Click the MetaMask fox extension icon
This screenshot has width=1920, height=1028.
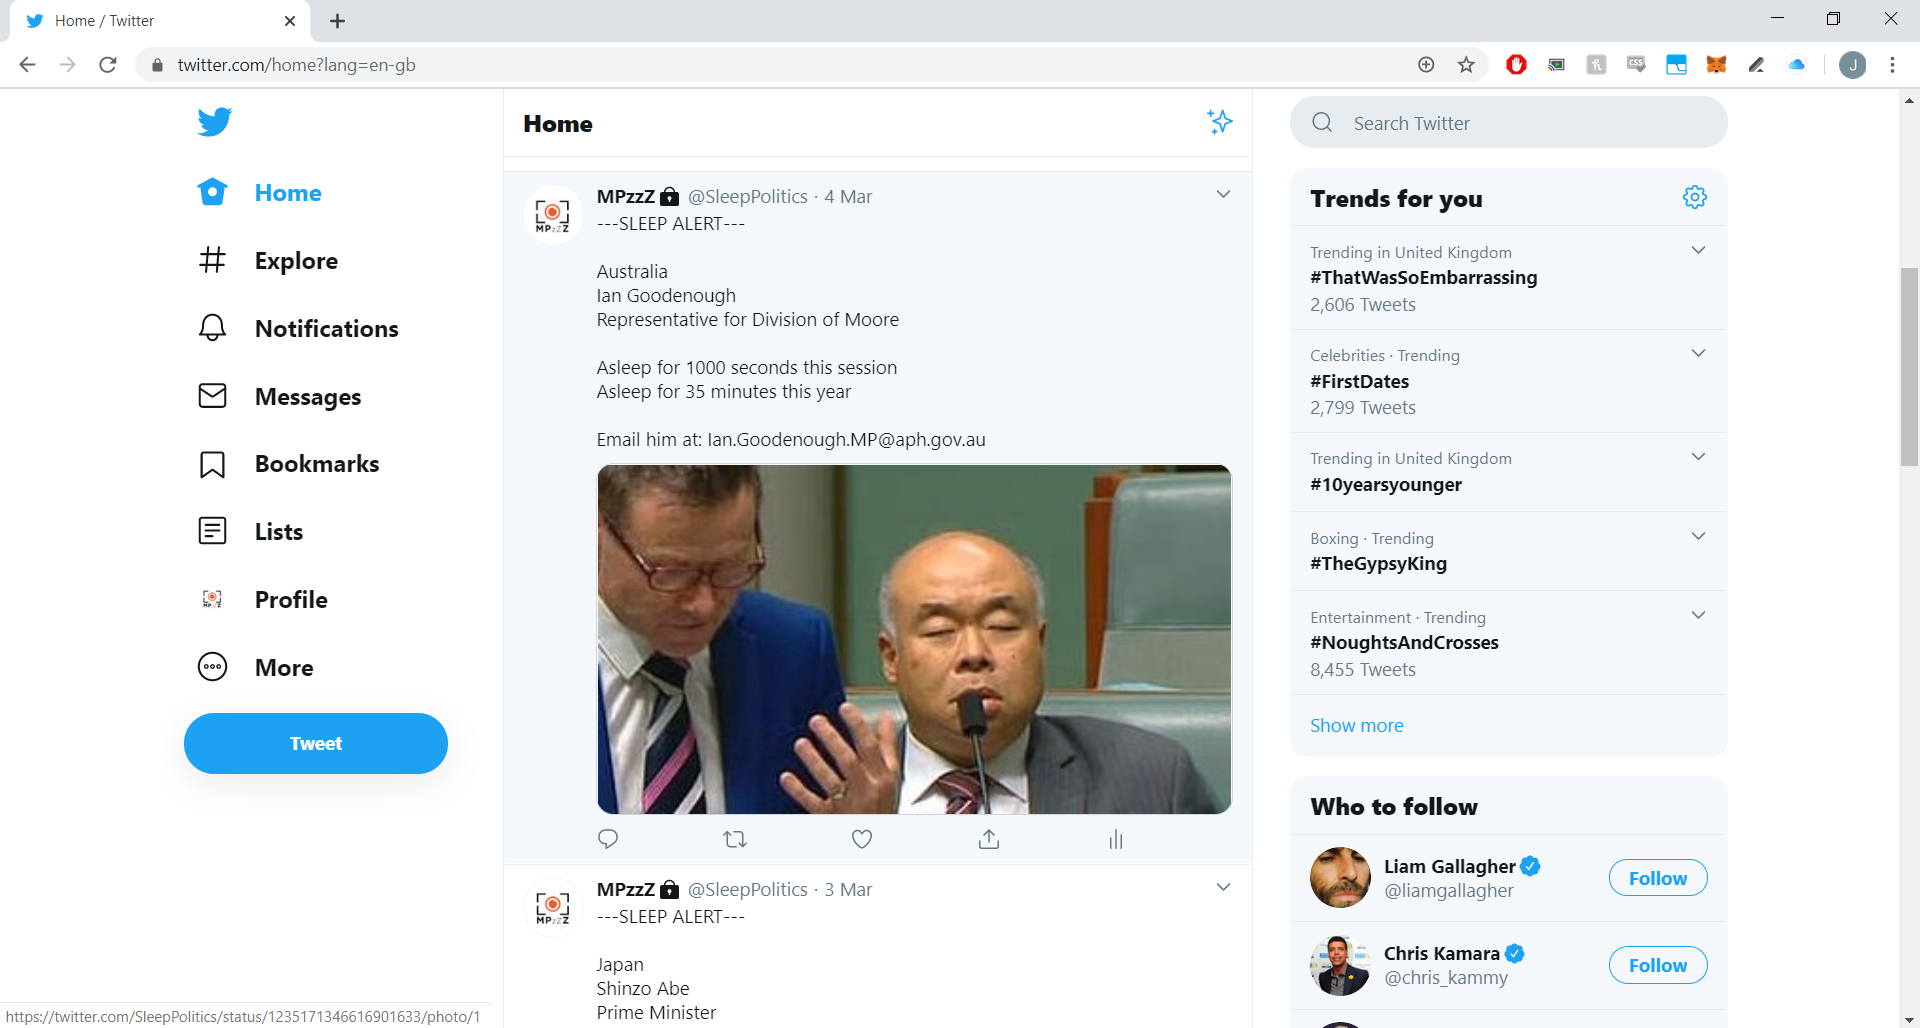click(x=1716, y=65)
